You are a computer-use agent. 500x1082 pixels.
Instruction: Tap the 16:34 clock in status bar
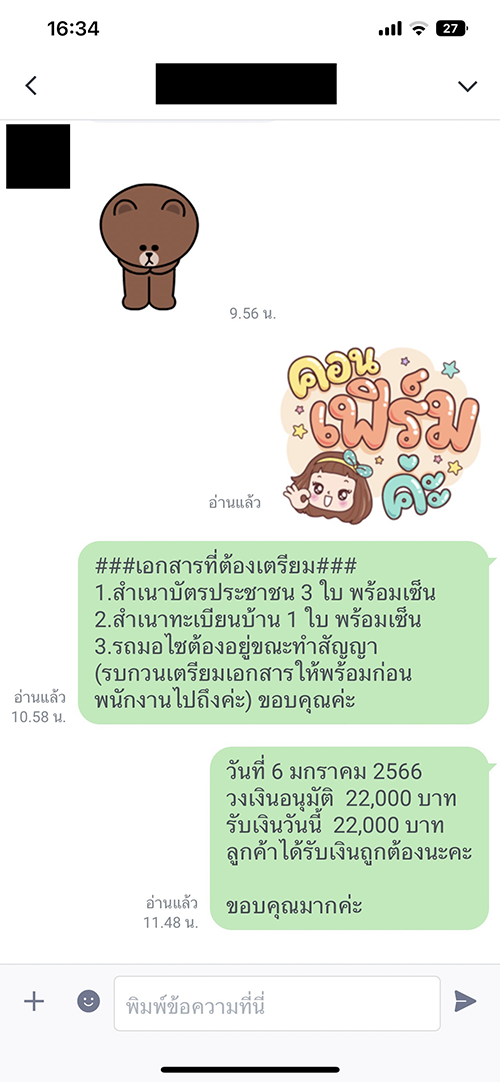tap(73, 28)
